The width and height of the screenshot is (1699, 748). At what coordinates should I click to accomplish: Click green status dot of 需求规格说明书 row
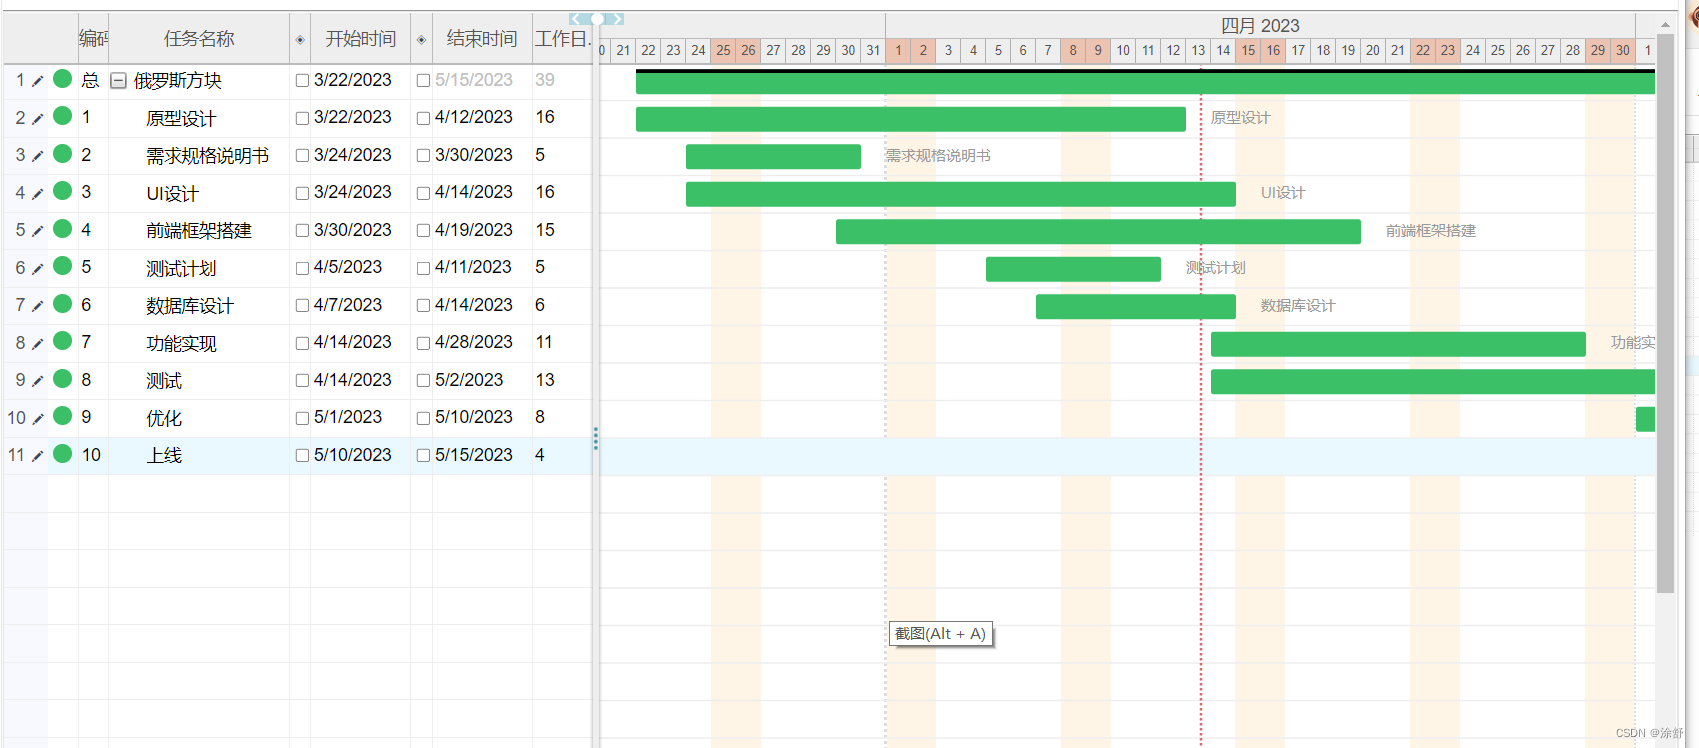(62, 154)
